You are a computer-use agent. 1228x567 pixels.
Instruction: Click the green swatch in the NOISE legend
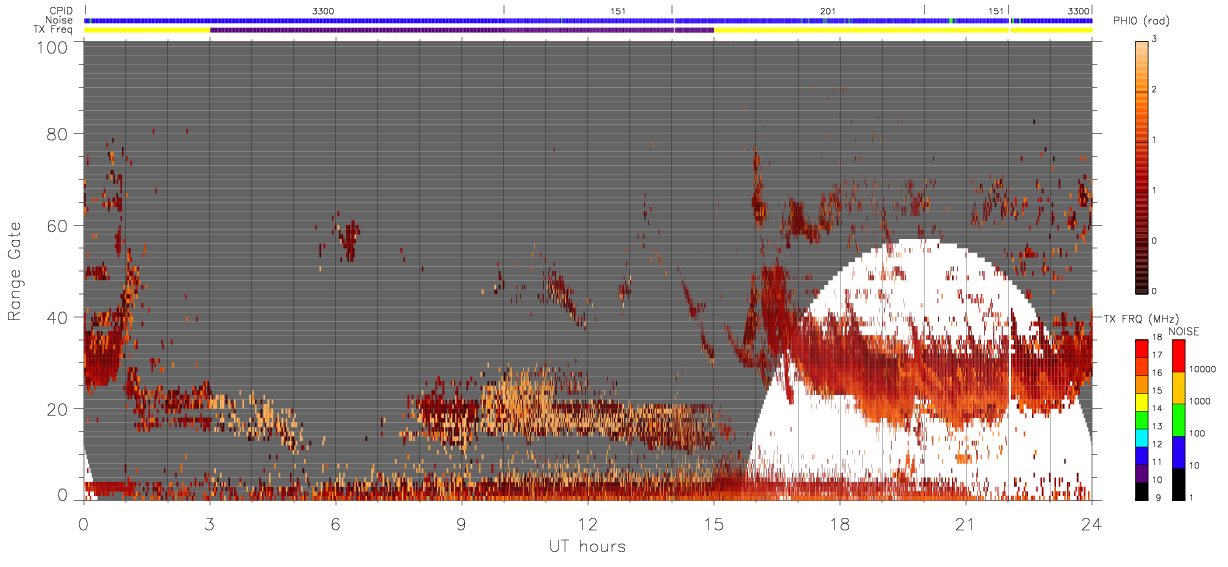[x=1179, y=420]
